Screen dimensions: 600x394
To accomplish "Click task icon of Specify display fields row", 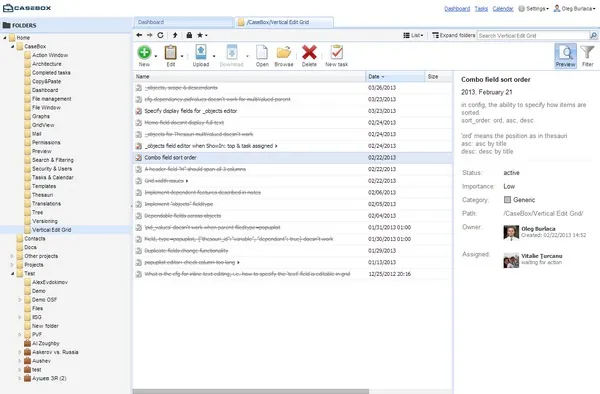I will 139,111.
